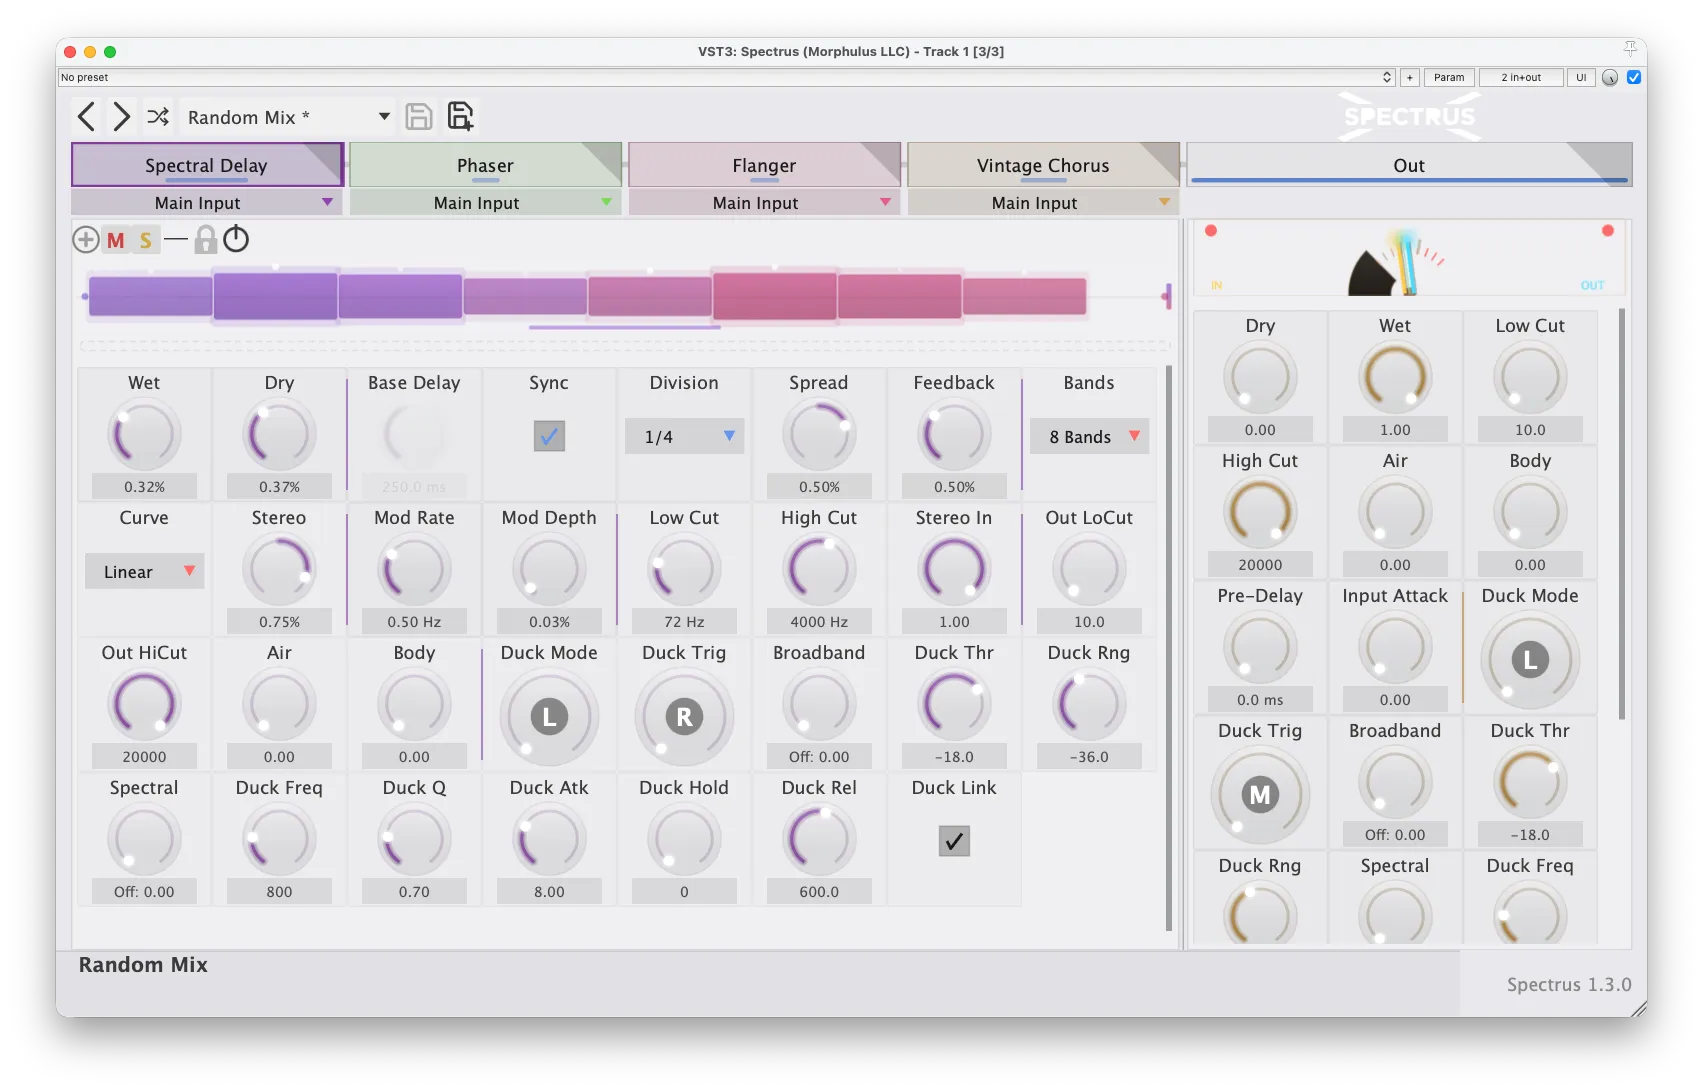
Task: Click the High Cut value 4000 Hz
Action: coord(819,622)
